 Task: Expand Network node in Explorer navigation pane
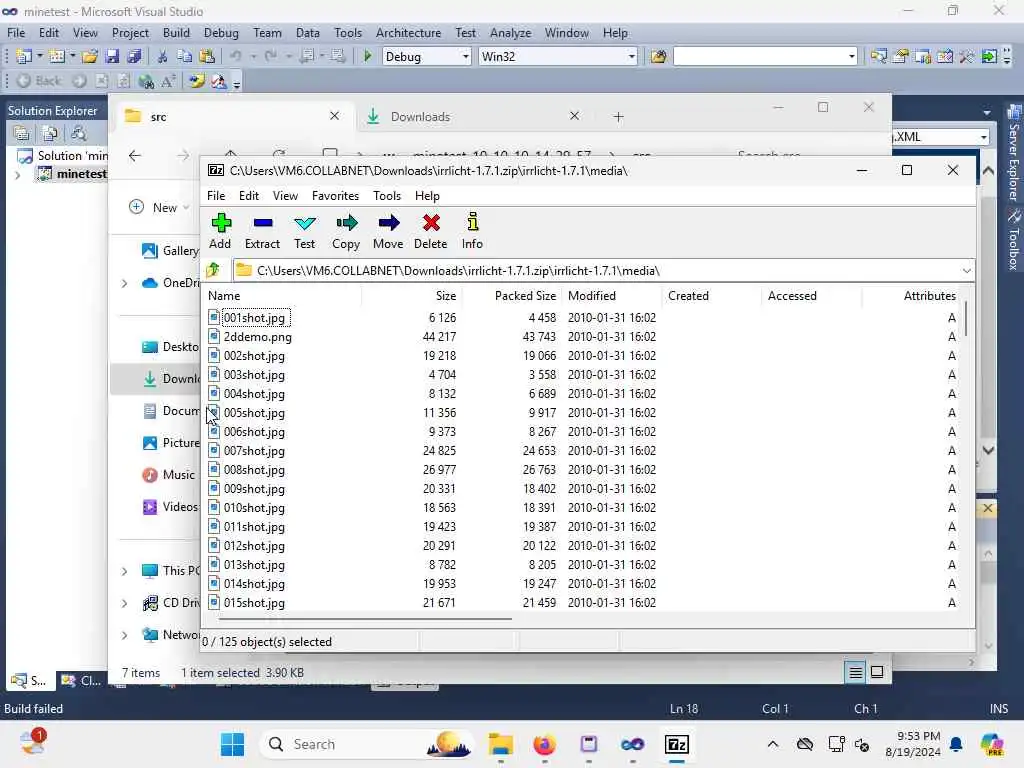click(x=125, y=635)
